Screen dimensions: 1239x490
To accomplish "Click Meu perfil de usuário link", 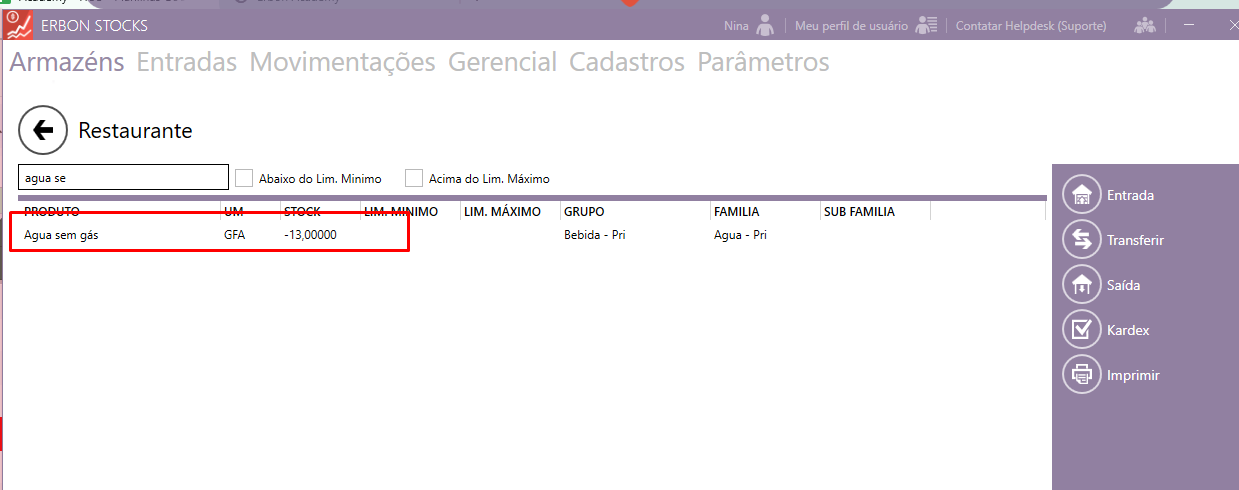I will pos(851,26).
